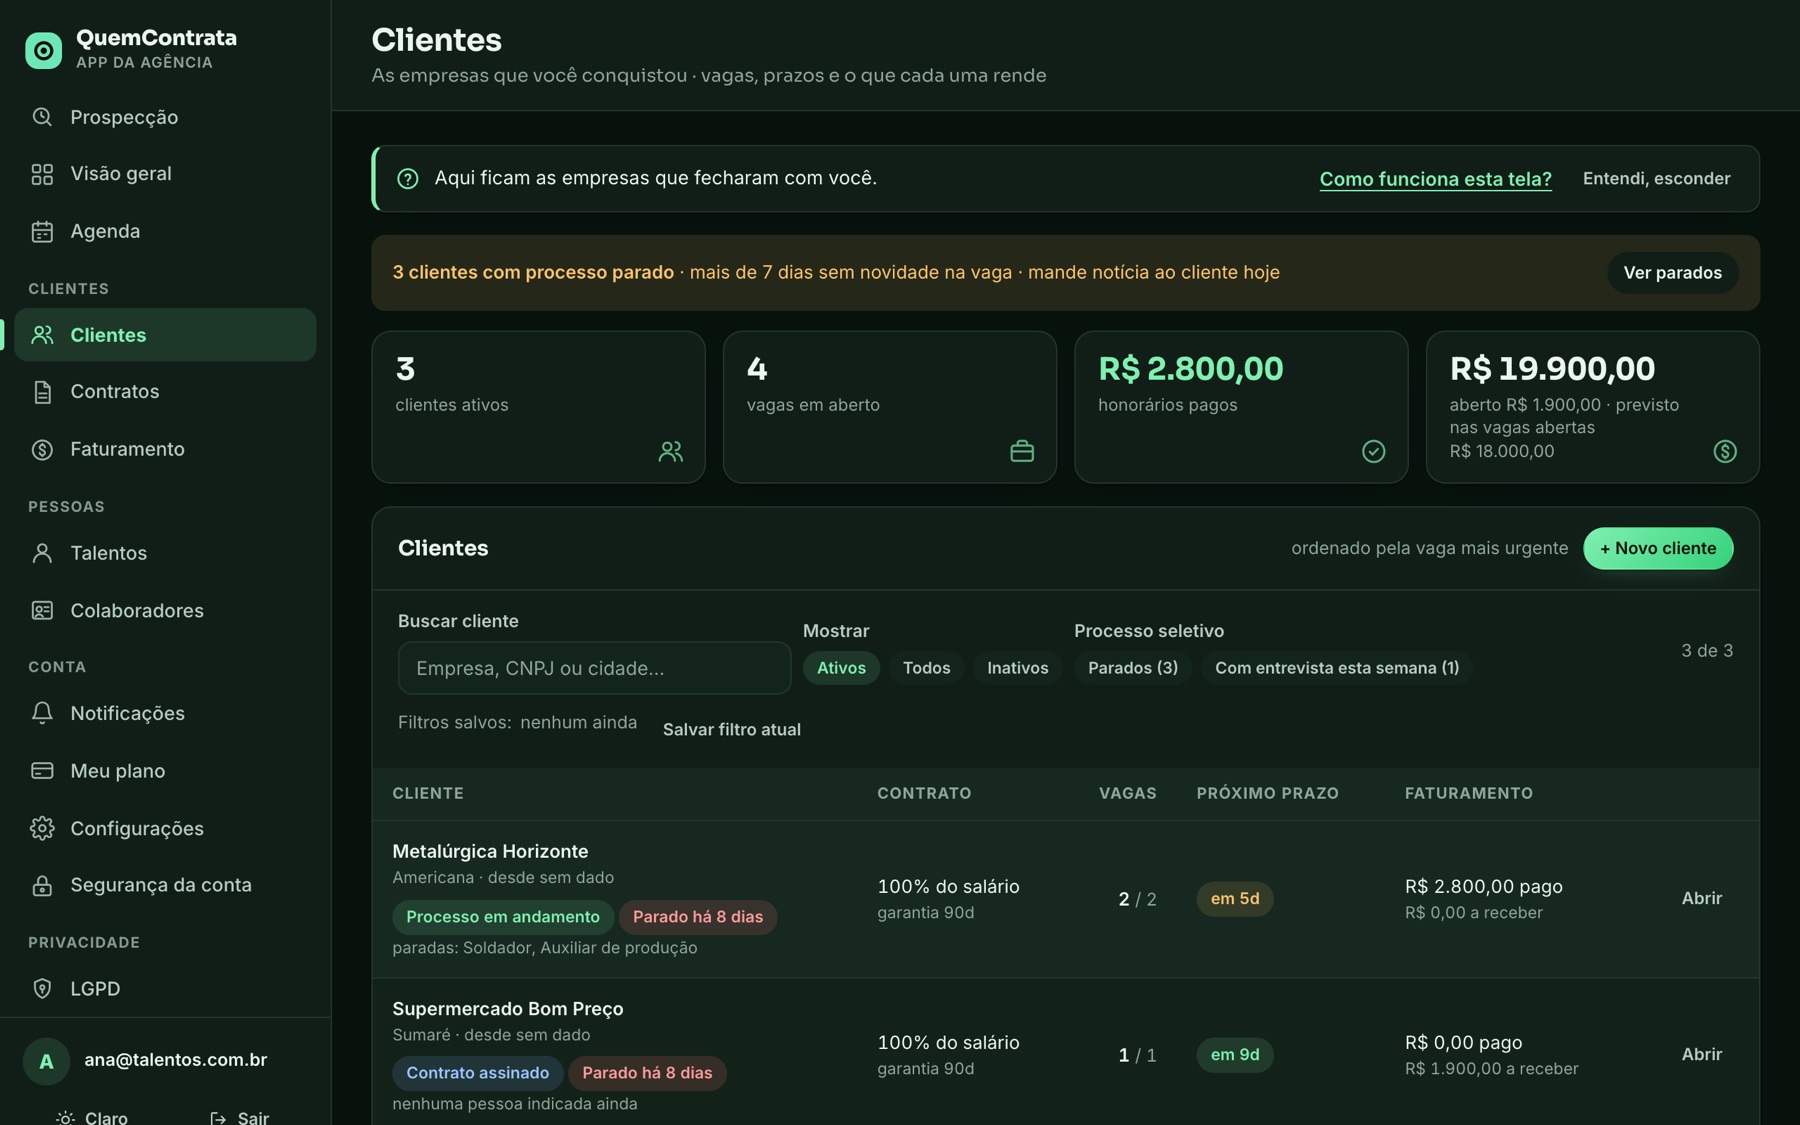Select the Inativos filter chip
This screenshot has height=1125, width=1800.
[x=1018, y=668]
